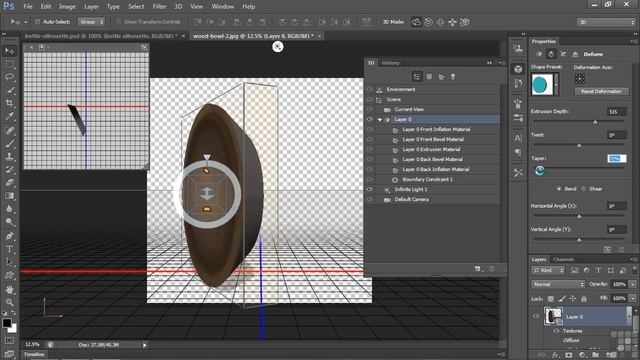
Task: Select the Zoom tool in the toolbox
Action: click(x=9, y=302)
